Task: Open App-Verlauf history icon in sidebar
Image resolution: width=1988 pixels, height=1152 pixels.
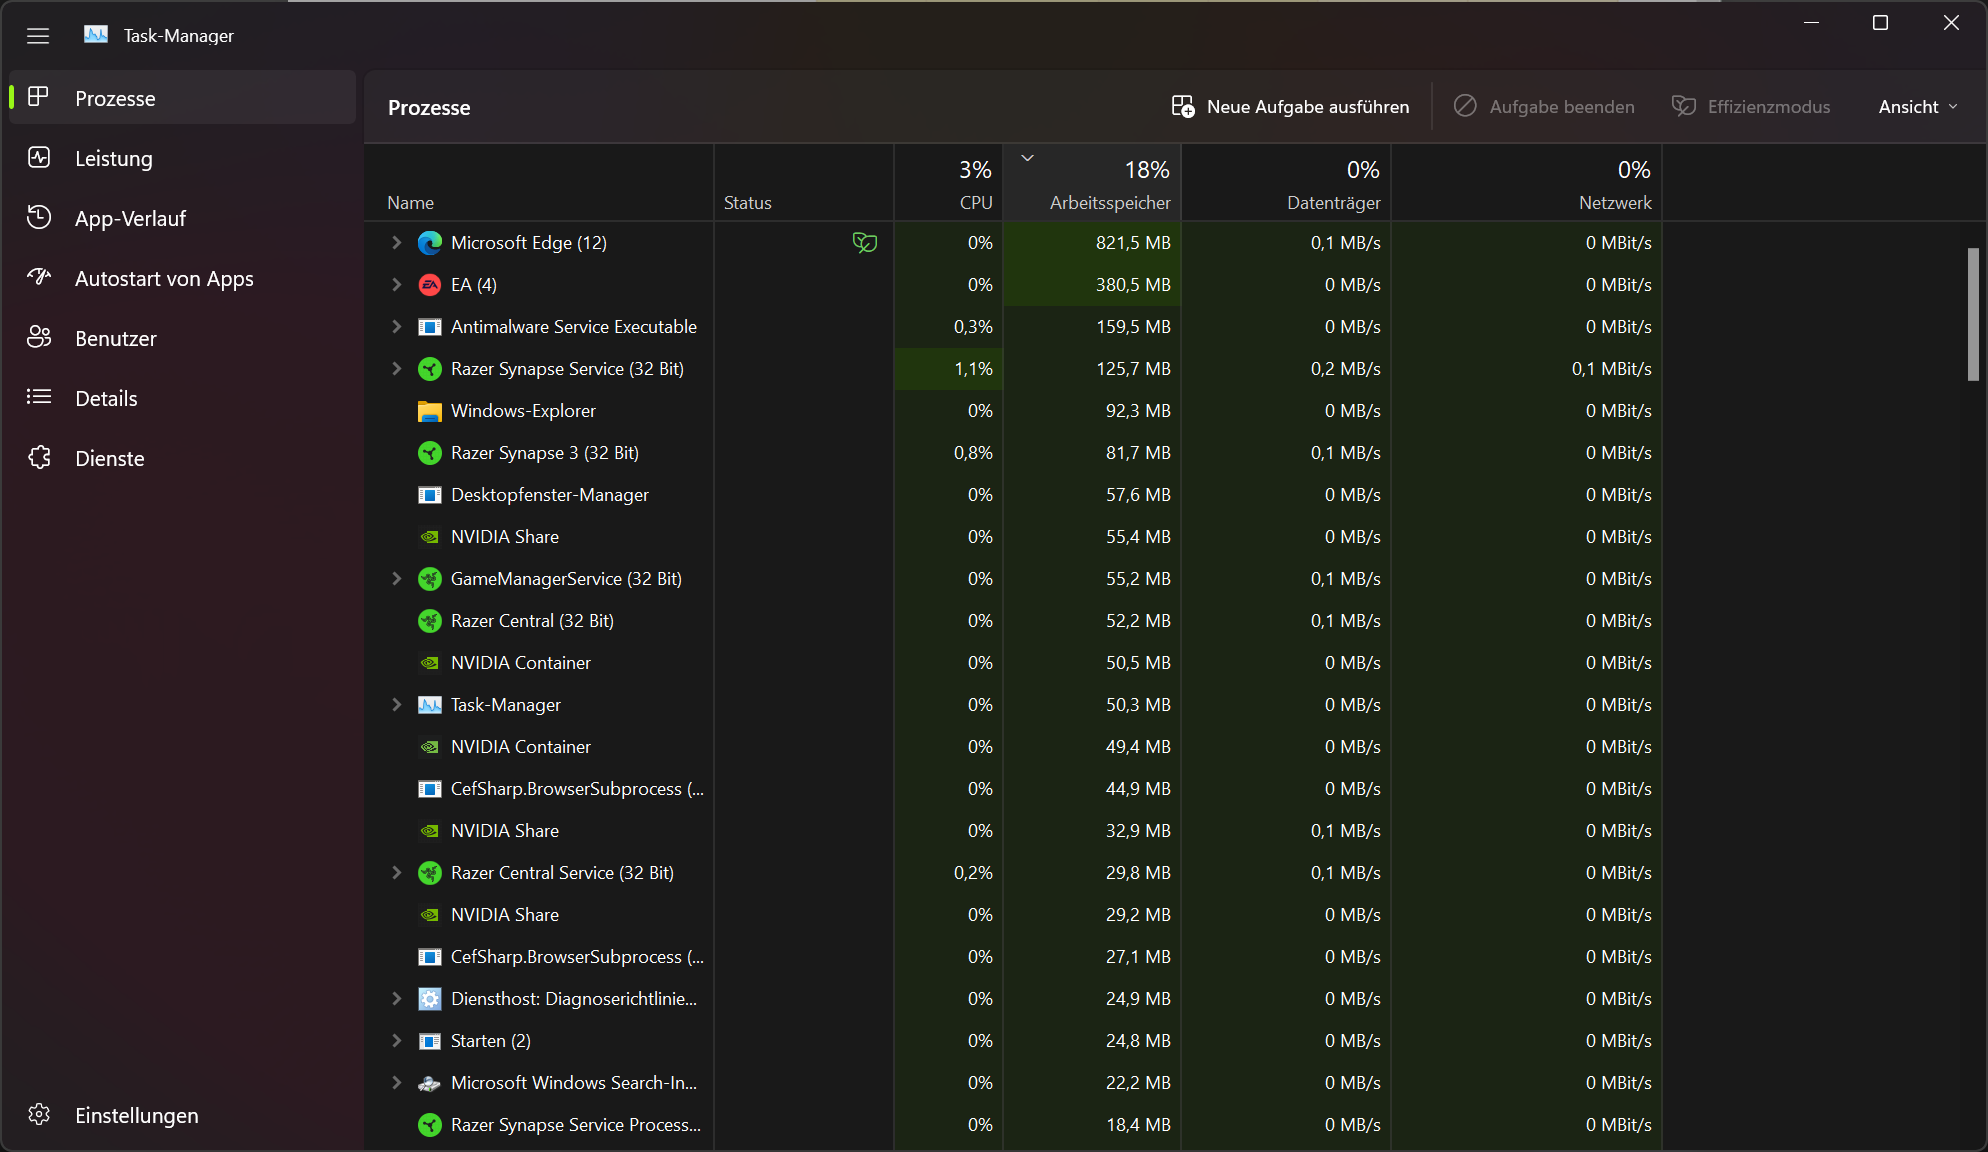Action: tap(39, 218)
